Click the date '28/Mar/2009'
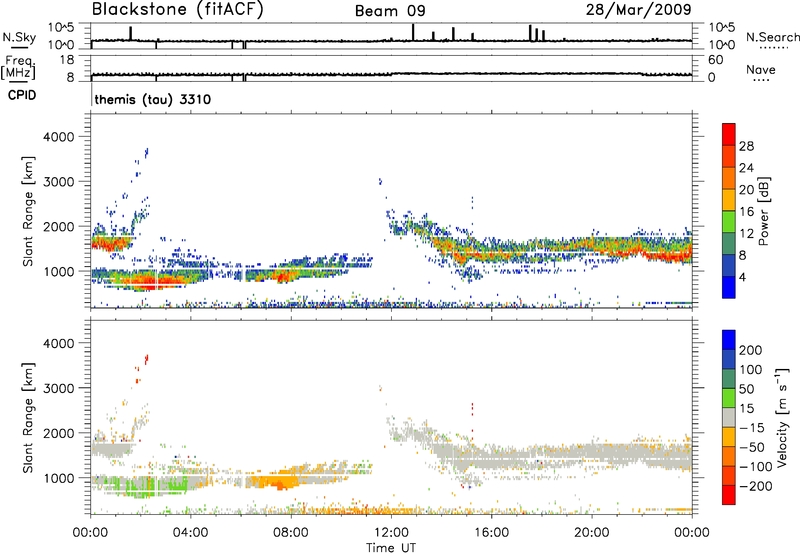Image resolution: width=800 pixels, height=554 pixels. [x=638, y=9]
